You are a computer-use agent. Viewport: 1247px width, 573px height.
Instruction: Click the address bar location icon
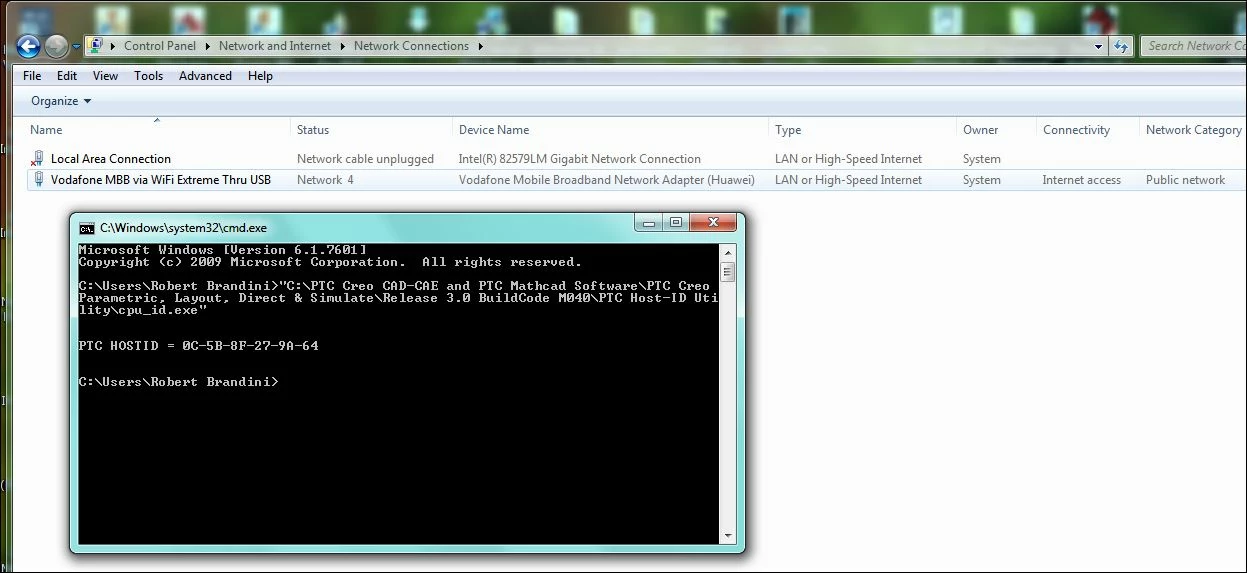pyautogui.click(x=95, y=46)
